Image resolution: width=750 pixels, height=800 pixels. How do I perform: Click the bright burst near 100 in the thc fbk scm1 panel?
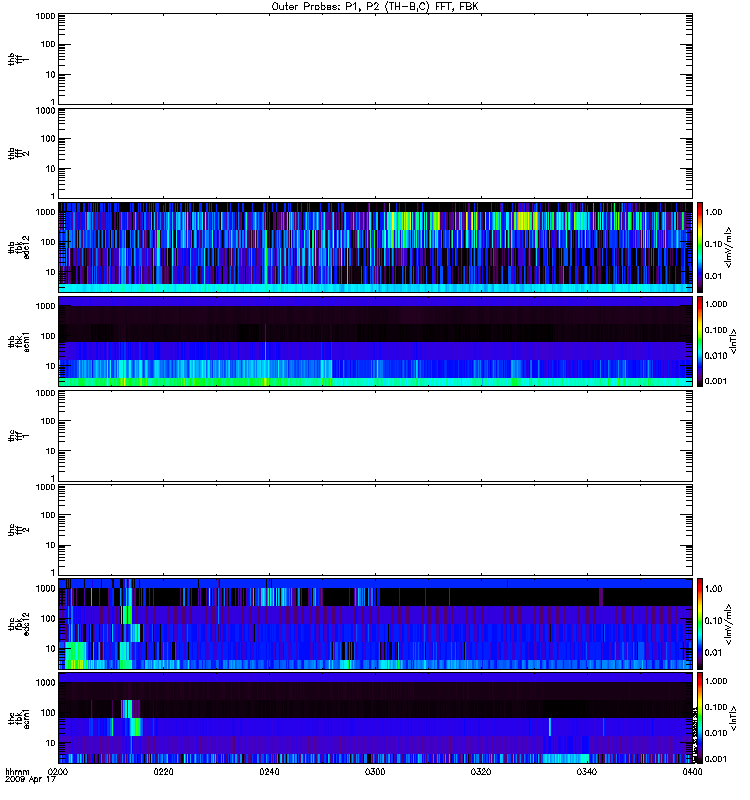(127, 709)
